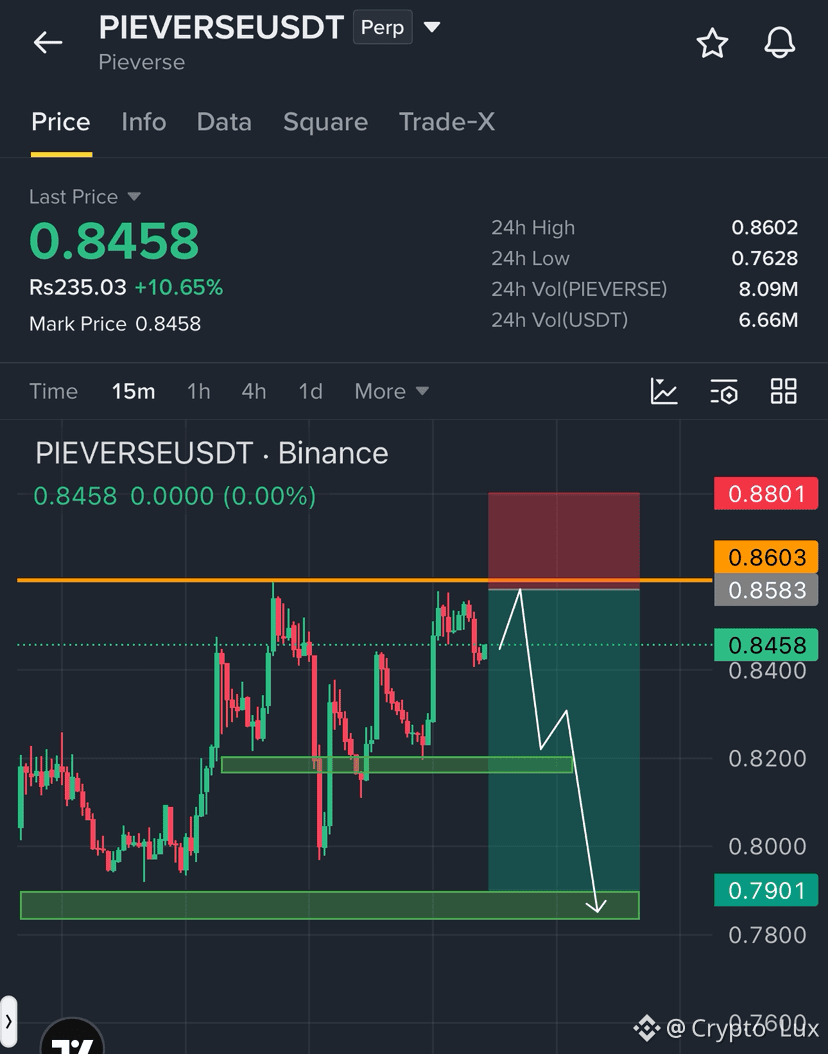Image resolution: width=828 pixels, height=1054 pixels.
Task: Open price alerts via bell icon
Action: [x=780, y=43]
